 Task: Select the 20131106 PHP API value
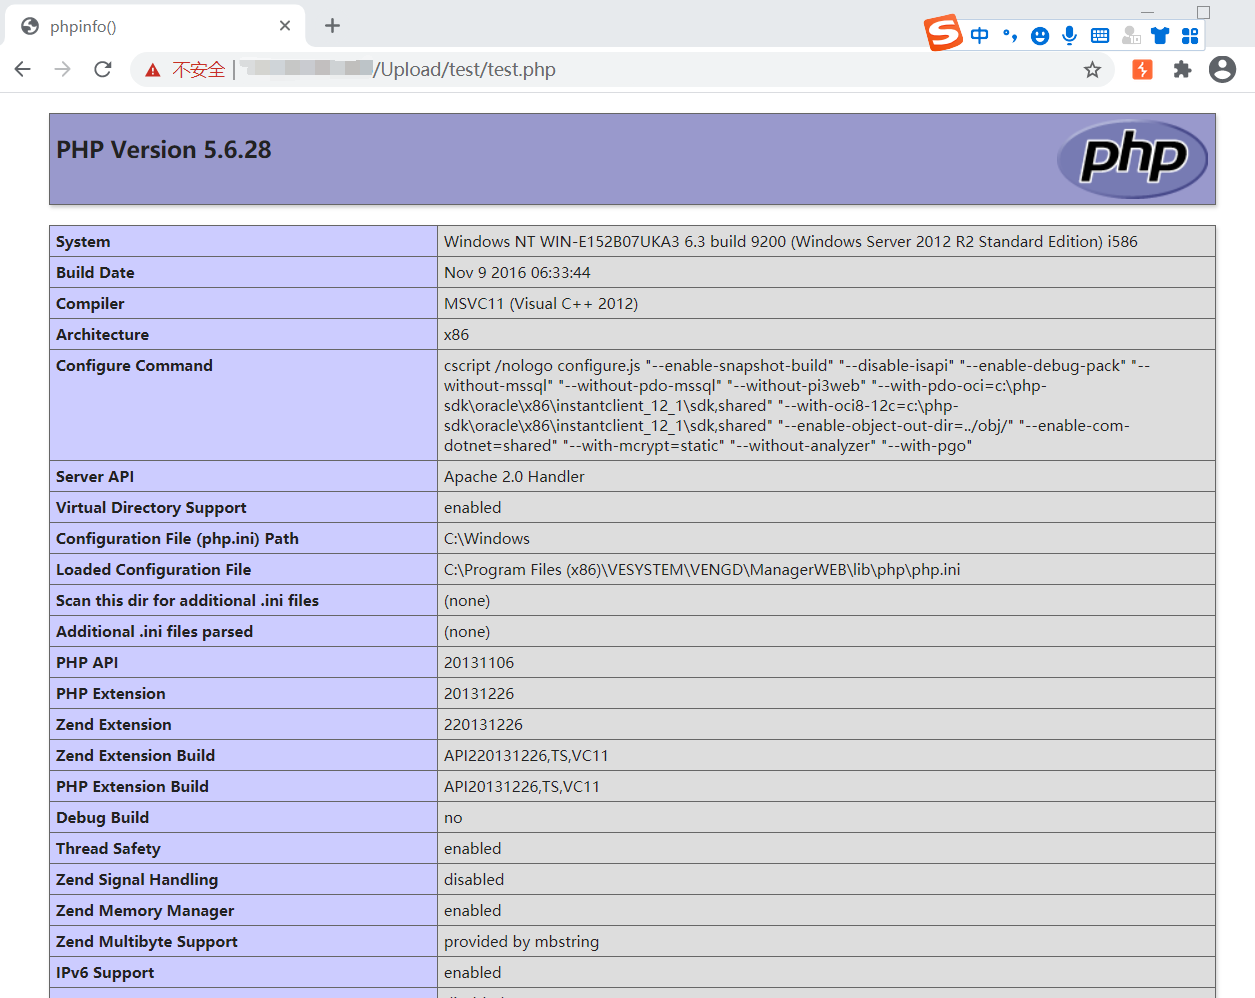pyautogui.click(x=479, y=663)
